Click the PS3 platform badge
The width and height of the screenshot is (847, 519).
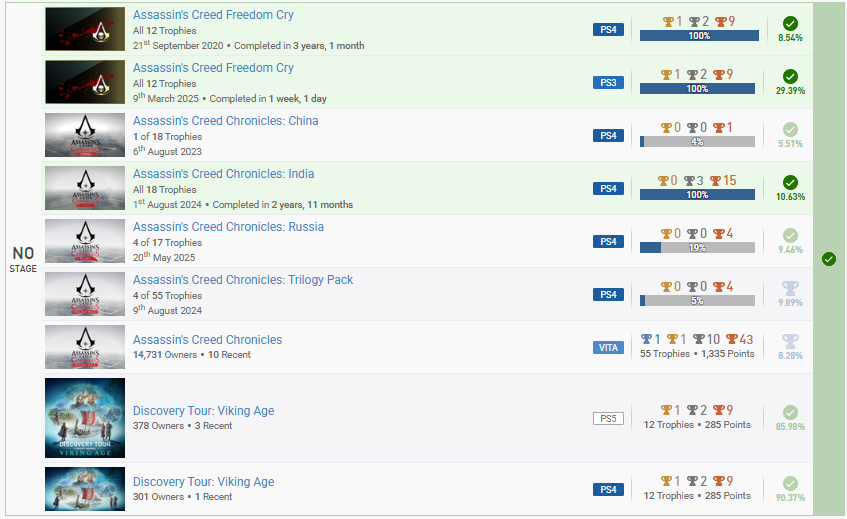(x=608, y=83)
